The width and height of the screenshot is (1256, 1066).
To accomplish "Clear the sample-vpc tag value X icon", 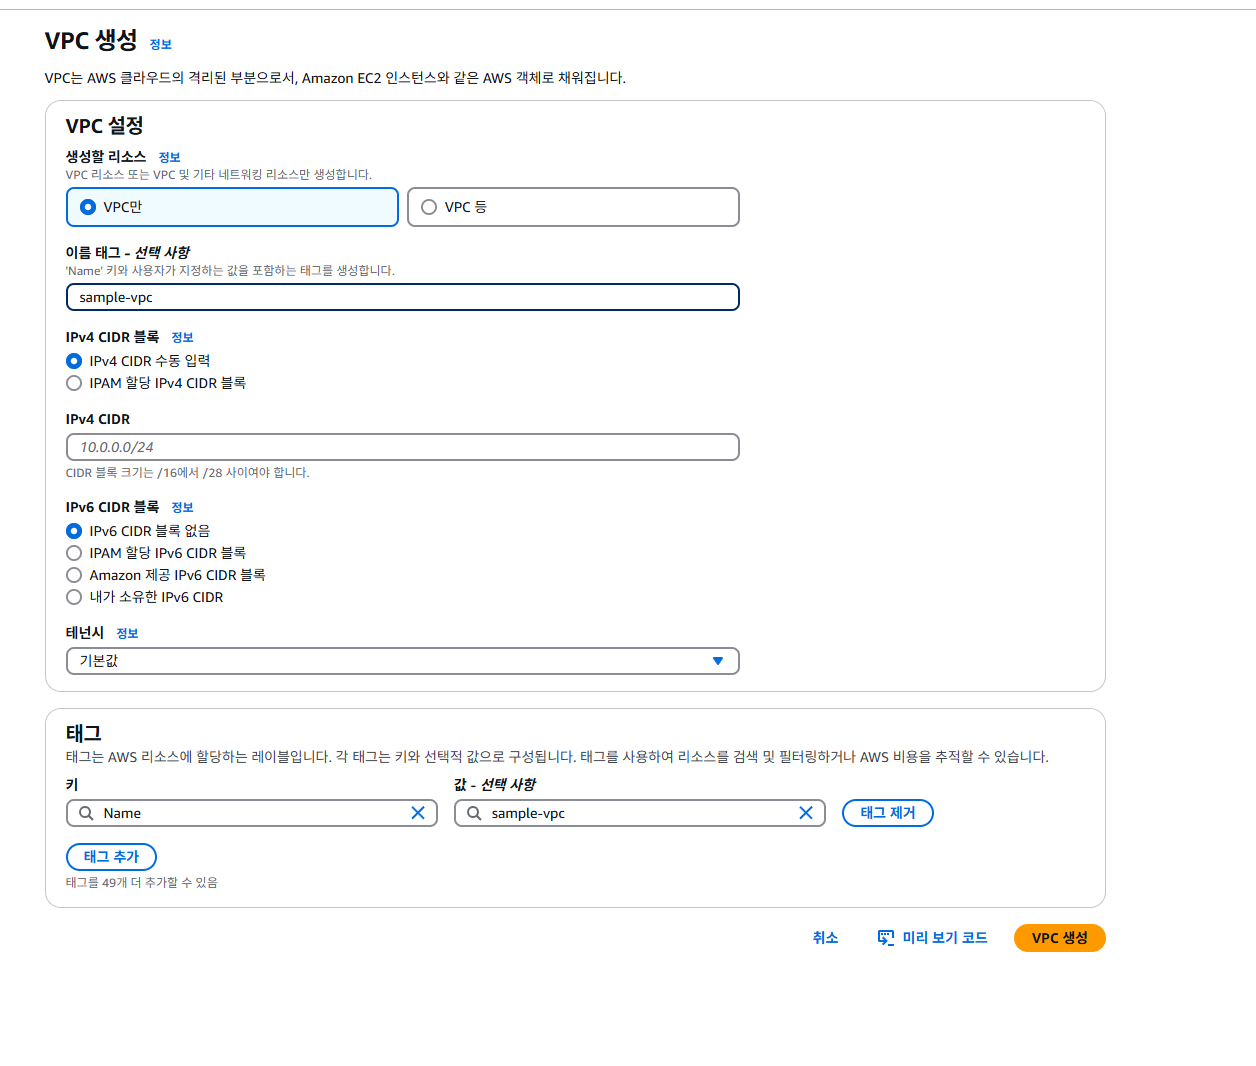I will (806, 813).
